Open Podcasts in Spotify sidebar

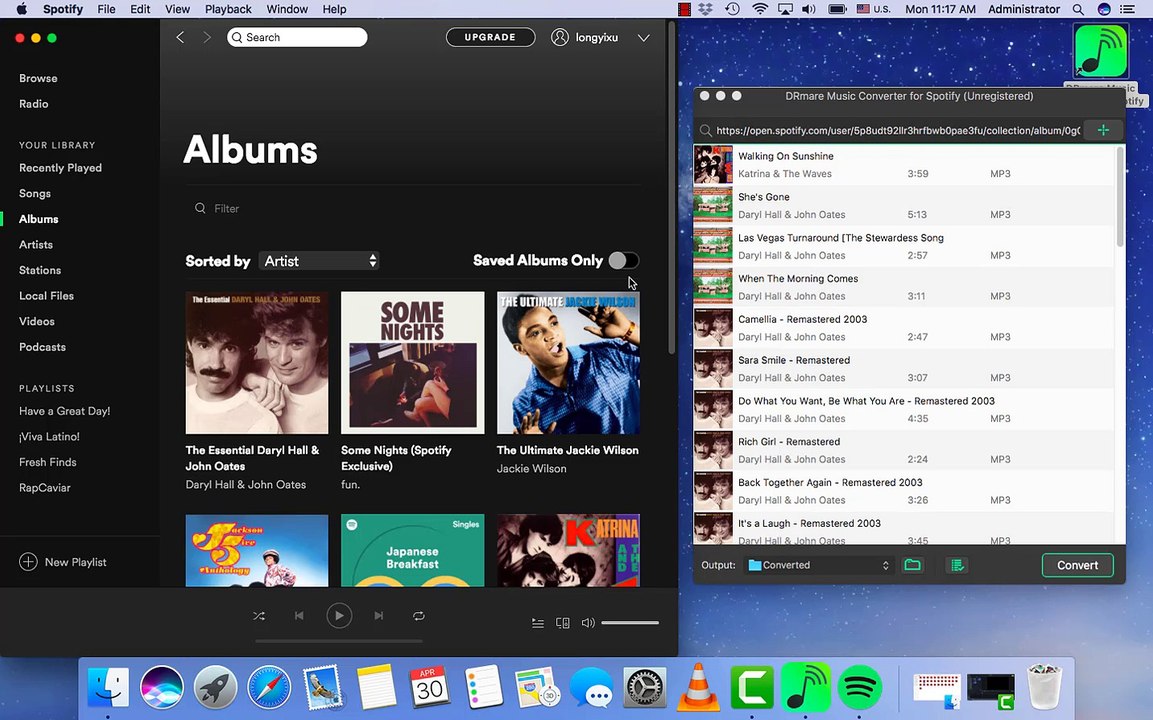(43, 346)
